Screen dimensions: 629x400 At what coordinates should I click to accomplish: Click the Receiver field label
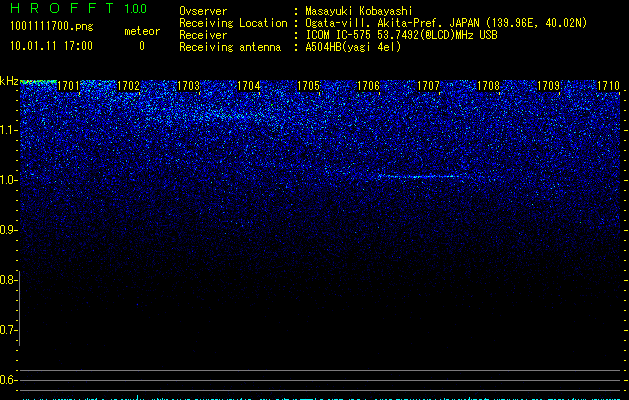pyautogui.click(x=203, y=35)
